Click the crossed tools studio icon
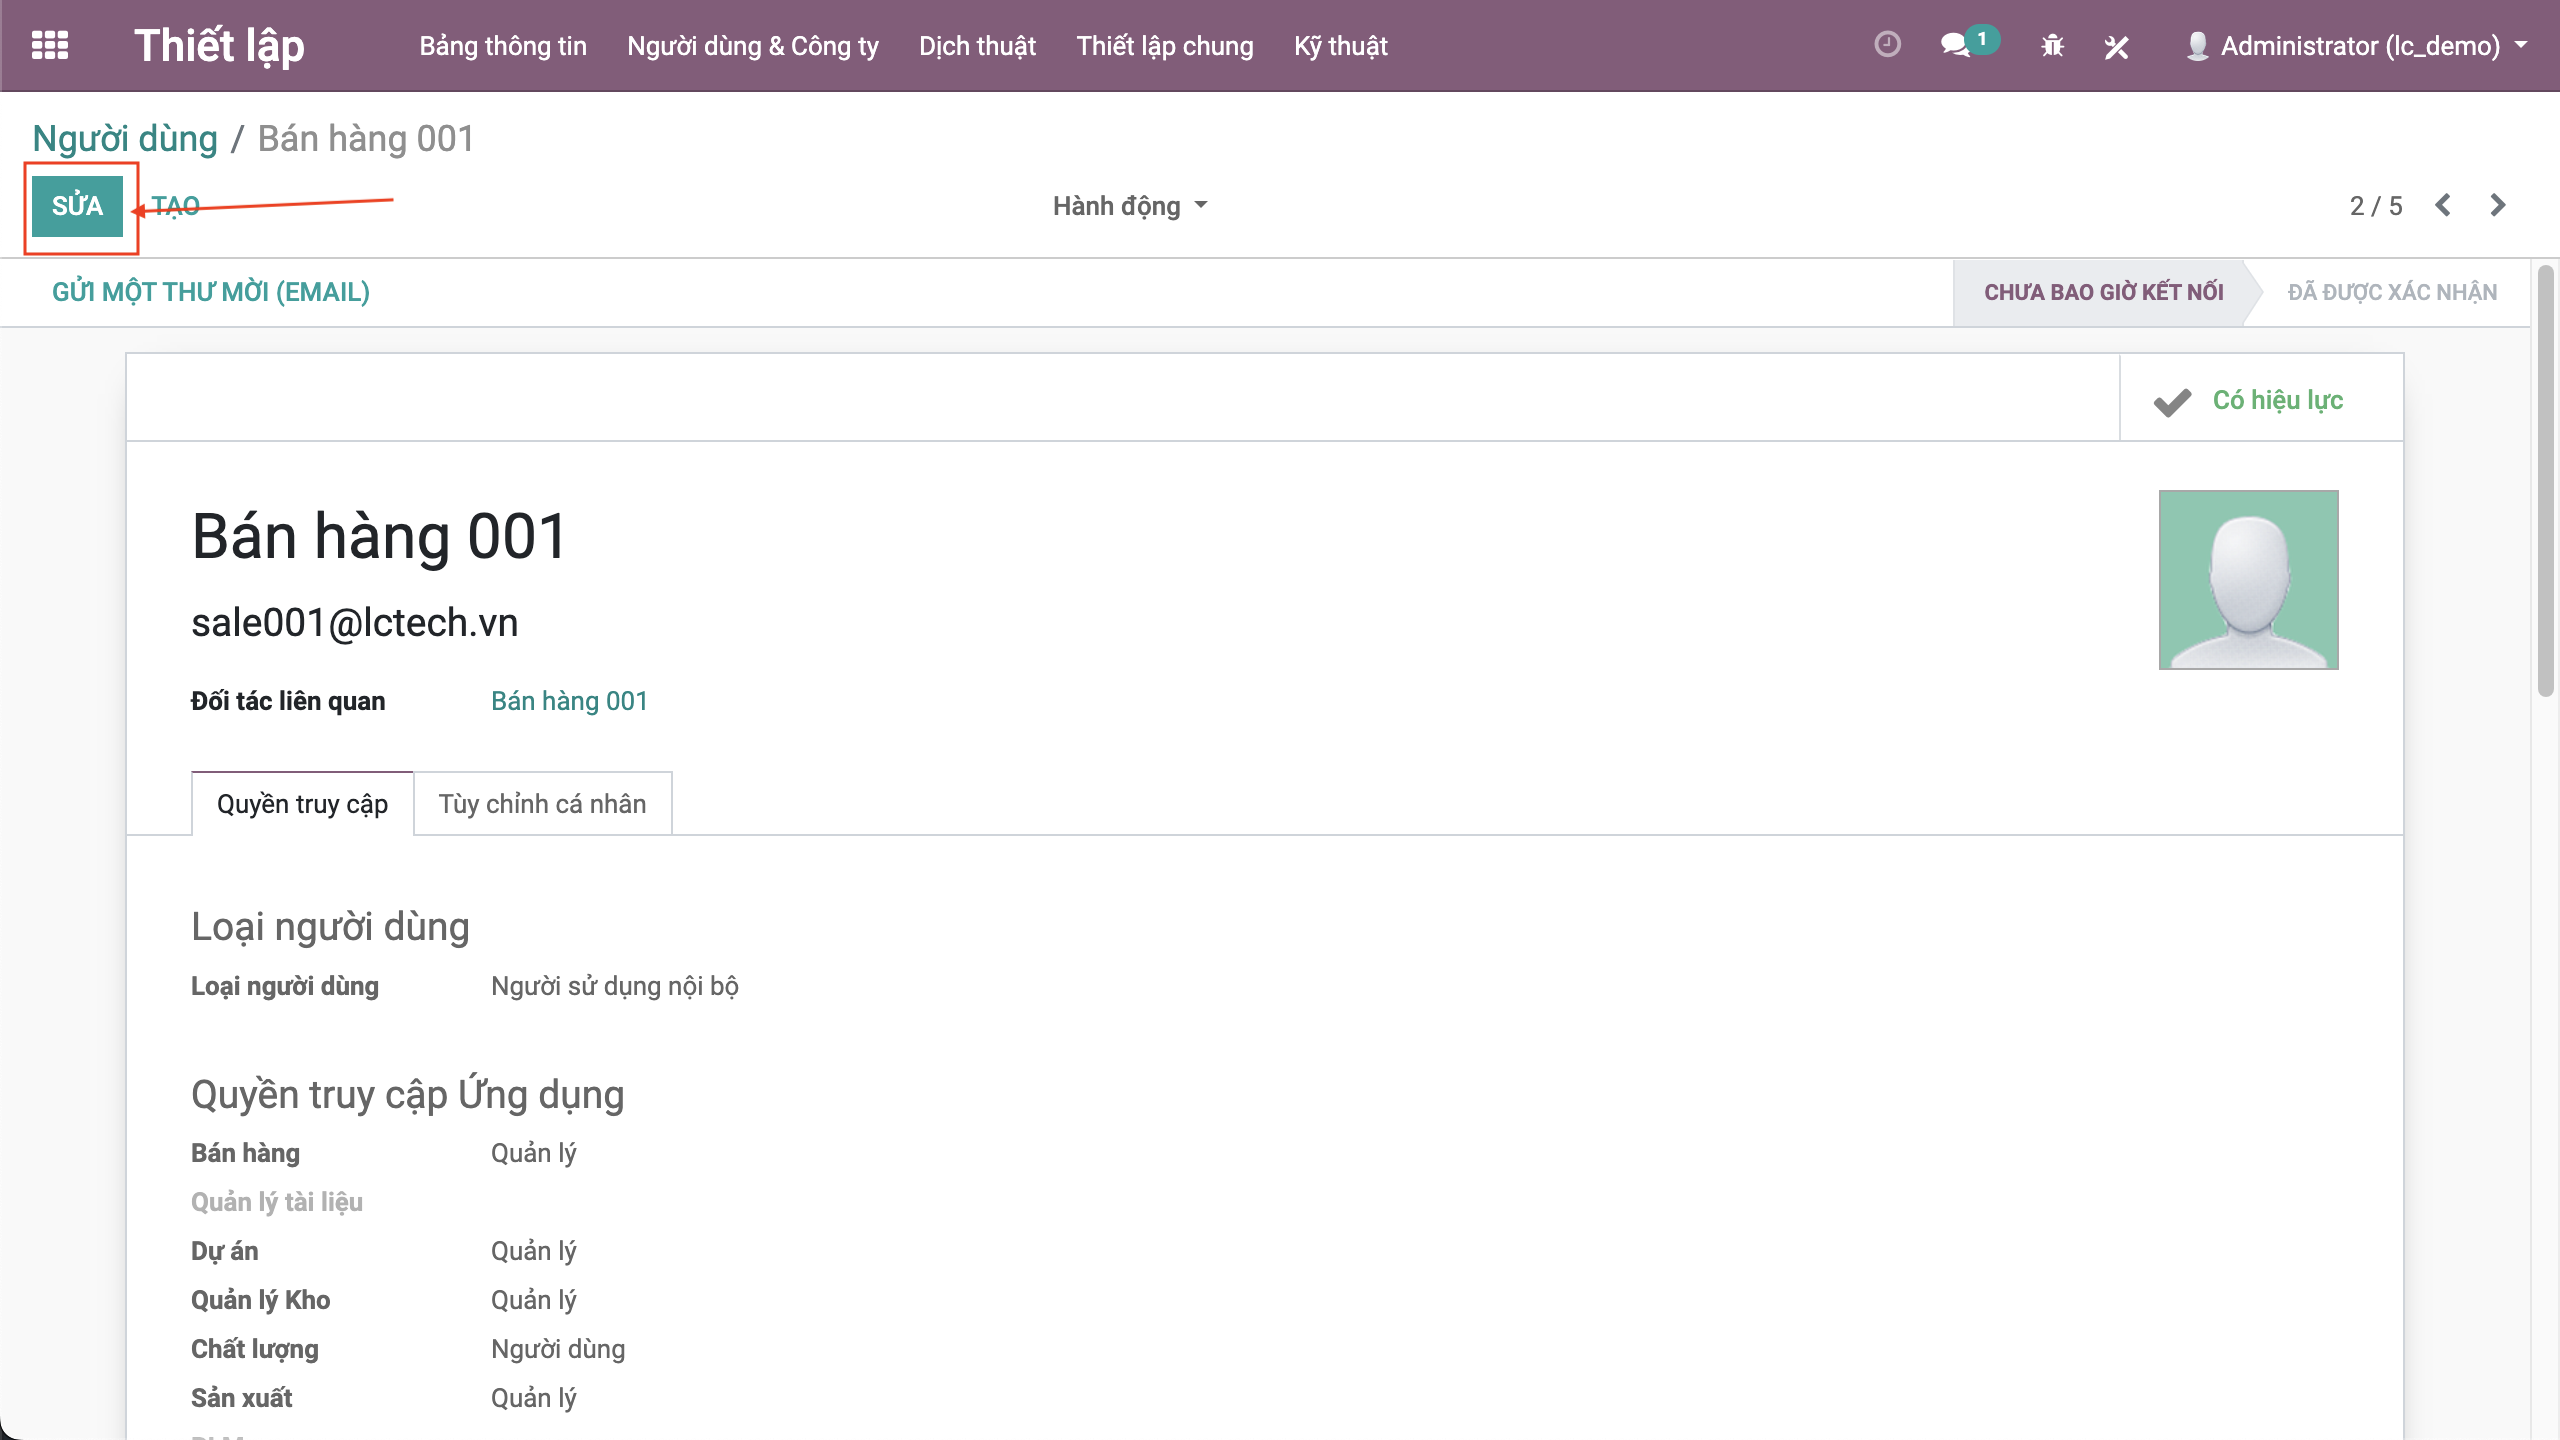The height and width of the screenshot is (1440, 2560). pyautogui.click(x=2116, y=46)
